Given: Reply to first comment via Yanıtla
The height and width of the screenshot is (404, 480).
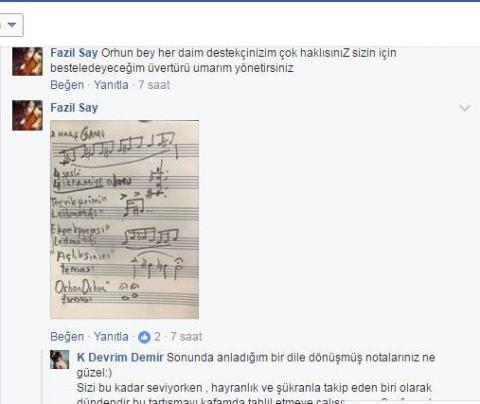Looking at the screenshot, I should pyautogui.click(x=111, y=85).
